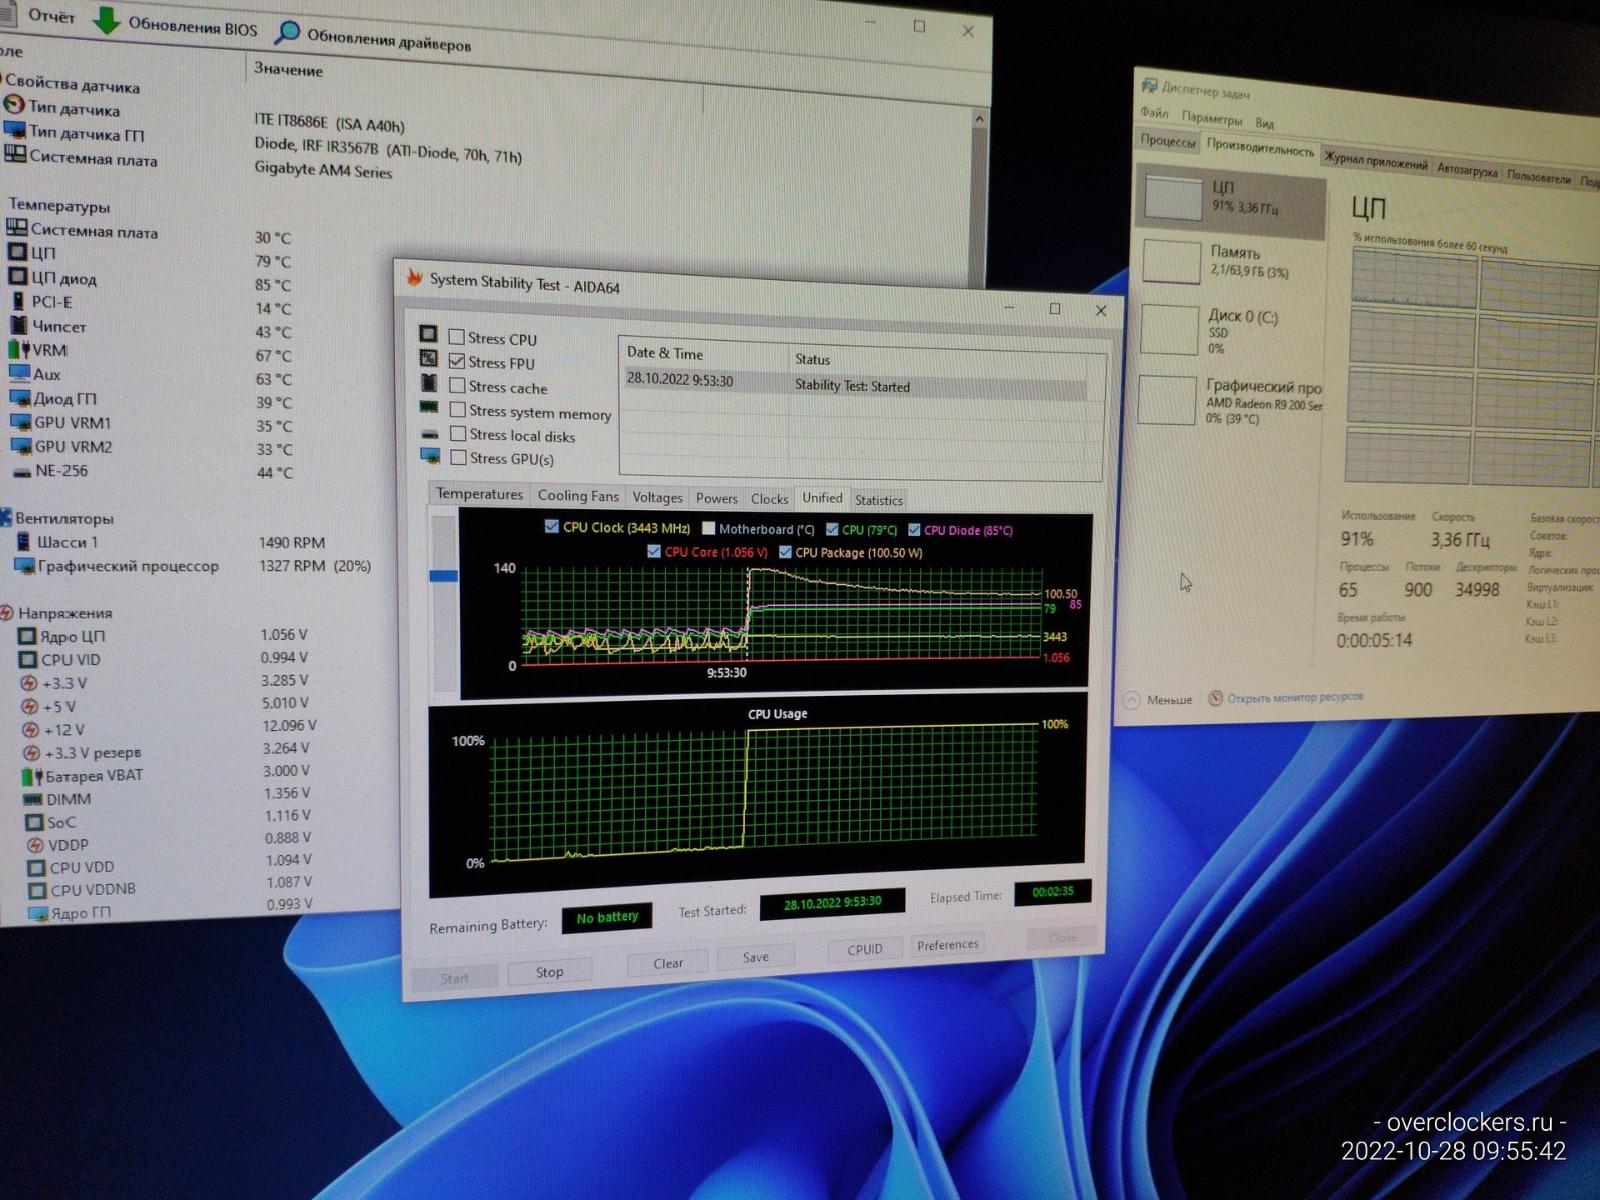This screenshot has width=1600, height=1200.
Task: Click the +3.3 V voltage icon
Action: 29,683
